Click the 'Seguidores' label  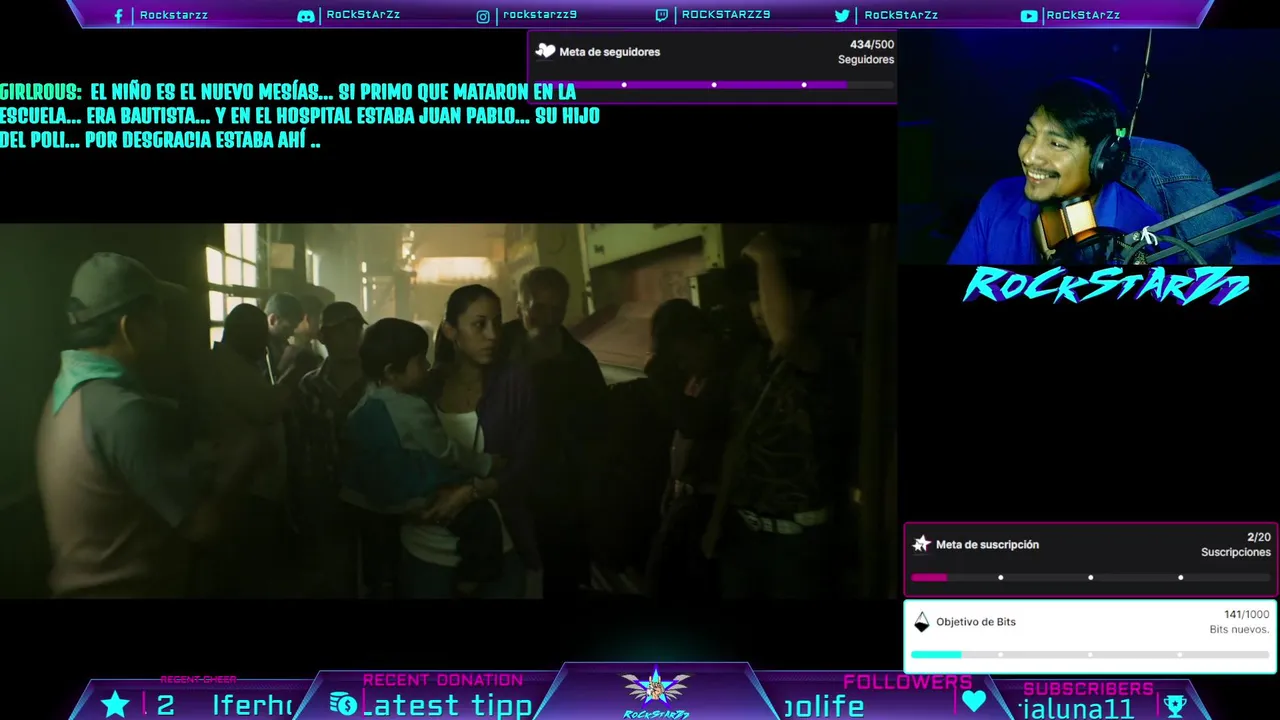866,60
